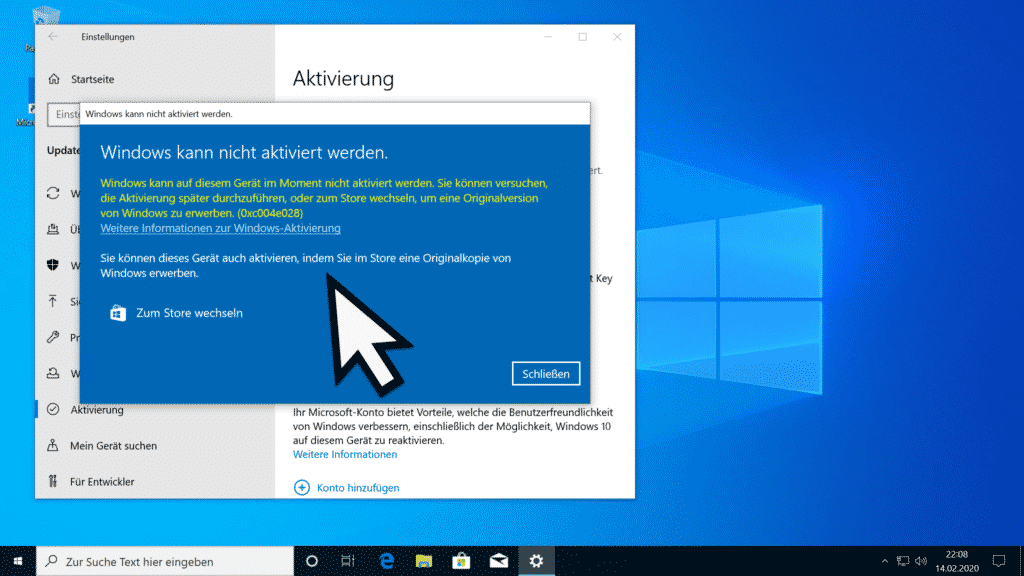Click the wrench troubleshooting icon in sidebar
1024x576 pixels.
tap(53, 337)
